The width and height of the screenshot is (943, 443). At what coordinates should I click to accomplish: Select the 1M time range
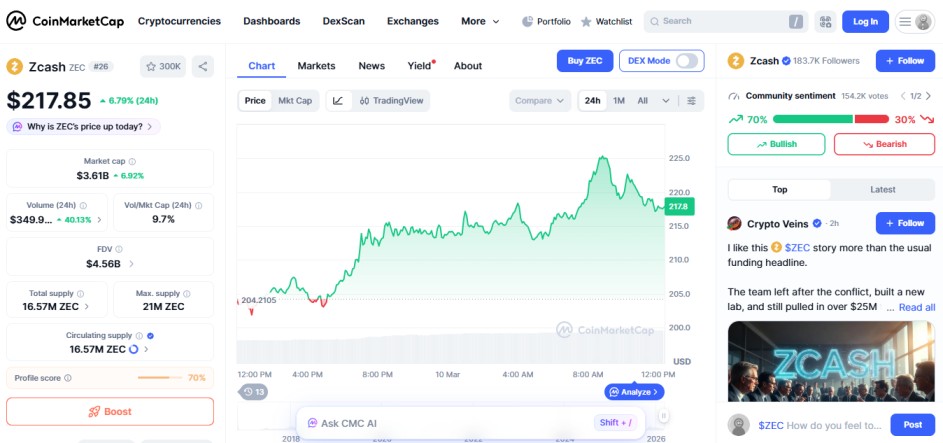click(619, 100)
